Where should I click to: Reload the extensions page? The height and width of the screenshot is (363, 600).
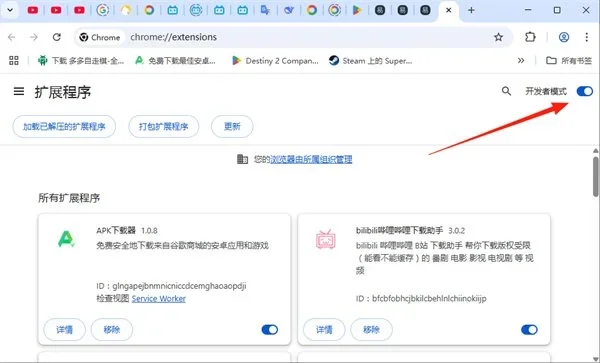(x=57, y=37)
